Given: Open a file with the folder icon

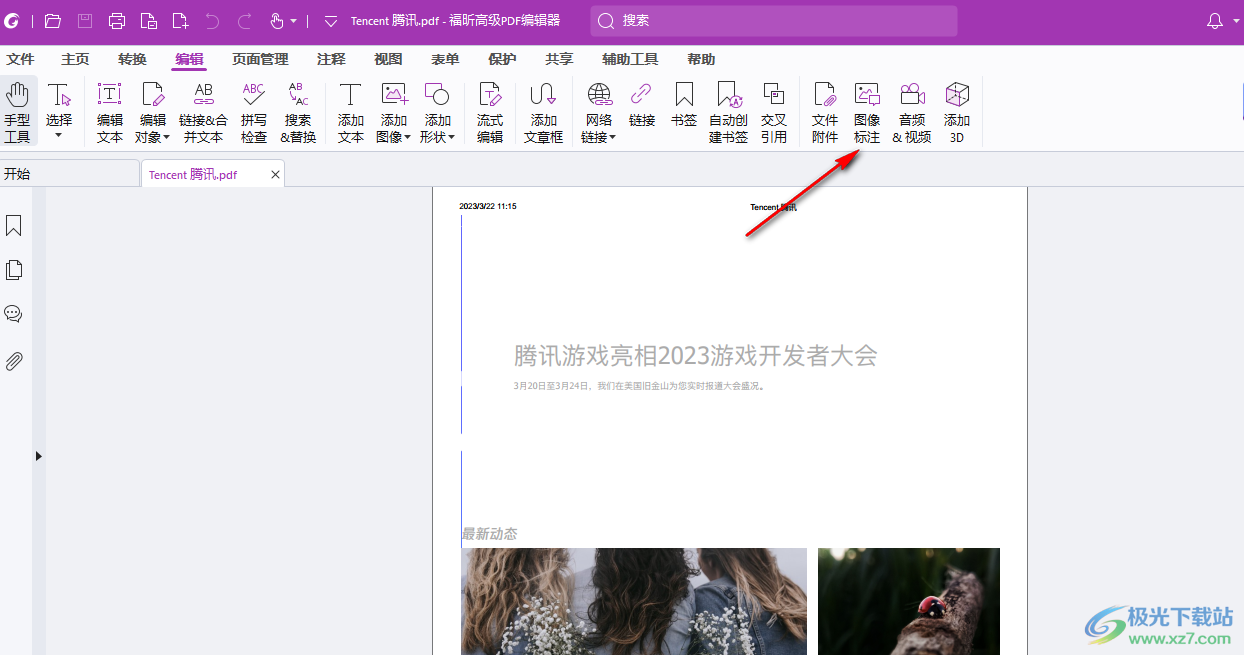Looking at the screenshot, I should (x=53, y=21).
